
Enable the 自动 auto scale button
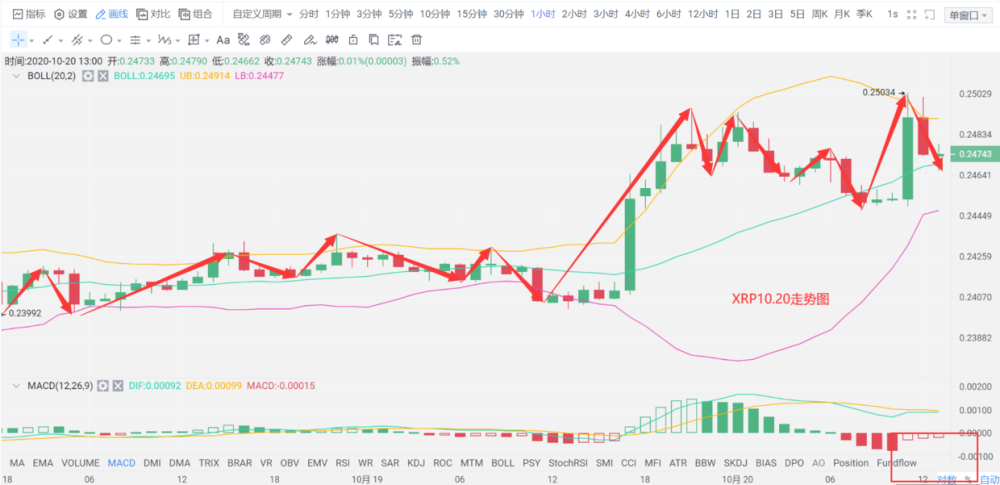click(989, 479)
